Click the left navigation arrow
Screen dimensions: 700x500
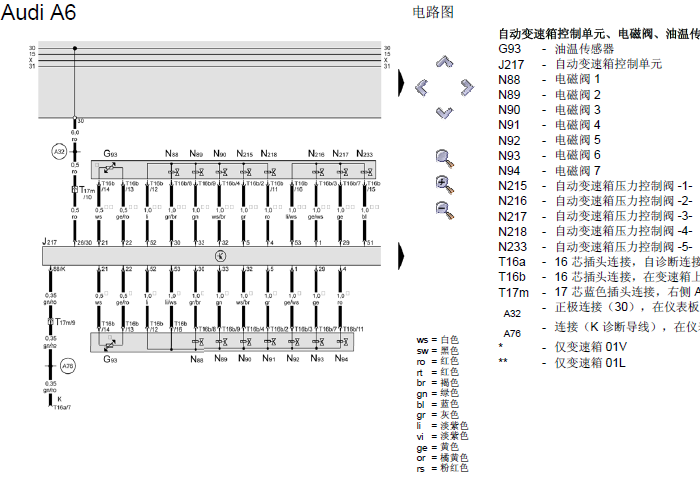[421, 87]
